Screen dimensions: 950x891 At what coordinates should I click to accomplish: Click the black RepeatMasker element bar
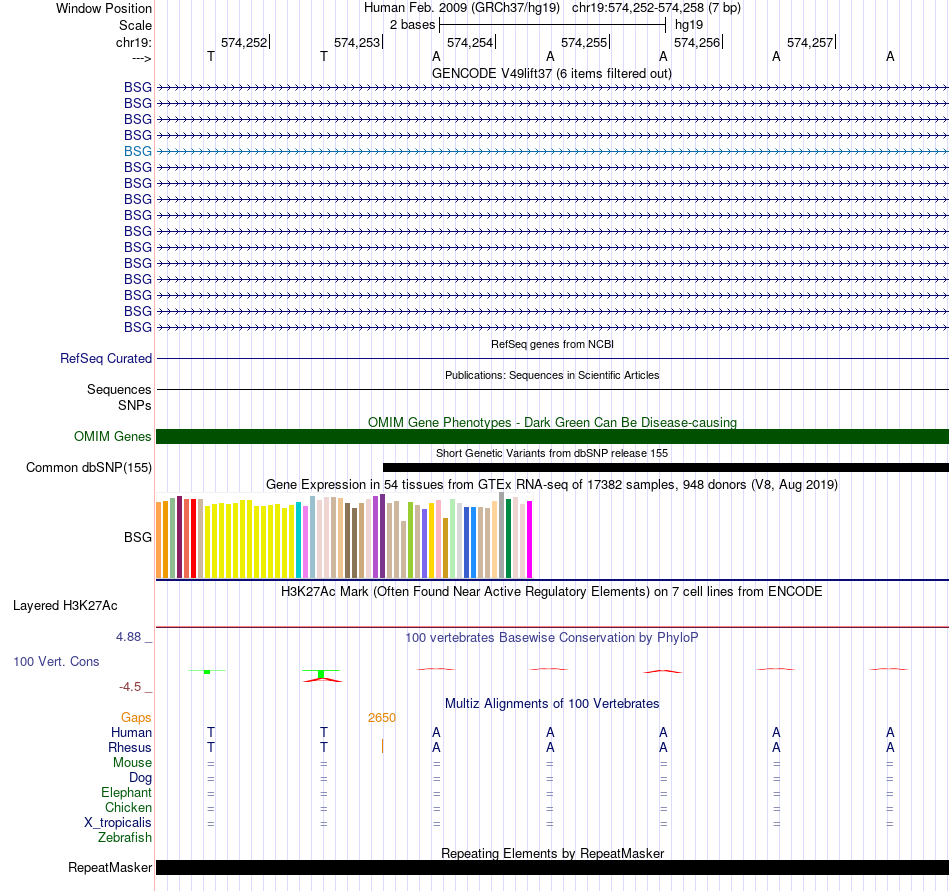(552, 867)
